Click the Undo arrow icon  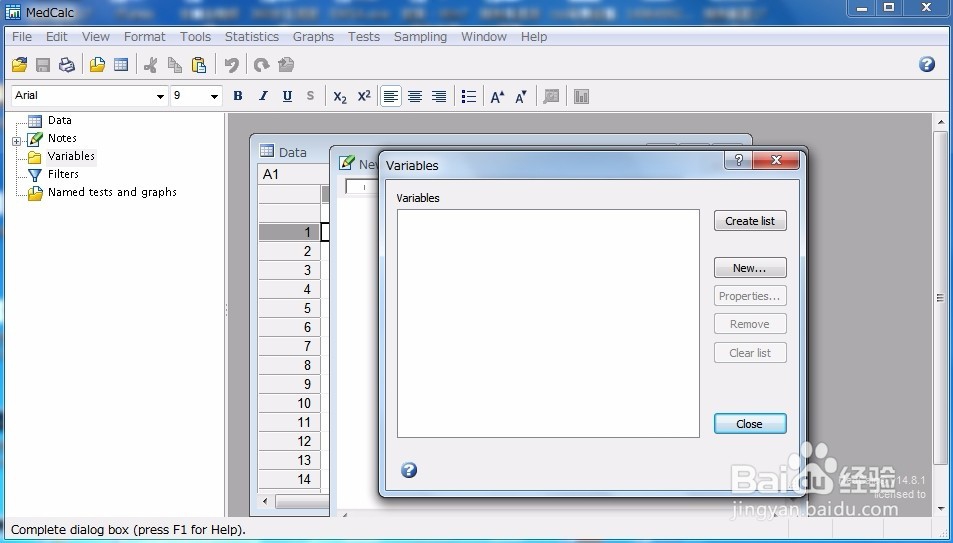[x=232, y=64]
